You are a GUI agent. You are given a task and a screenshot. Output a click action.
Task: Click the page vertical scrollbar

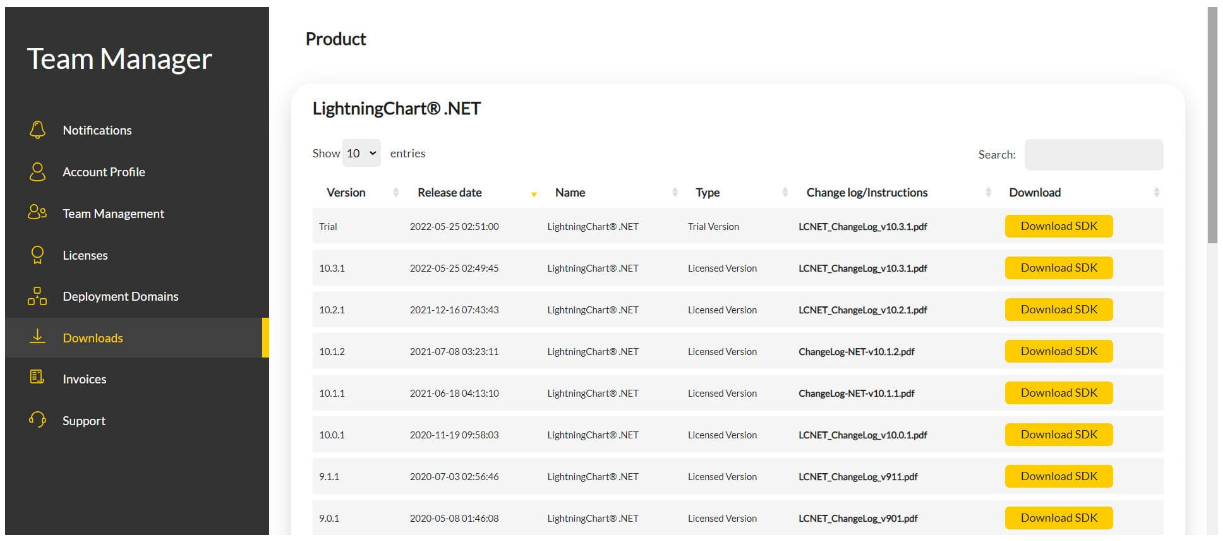[1213, 125]
